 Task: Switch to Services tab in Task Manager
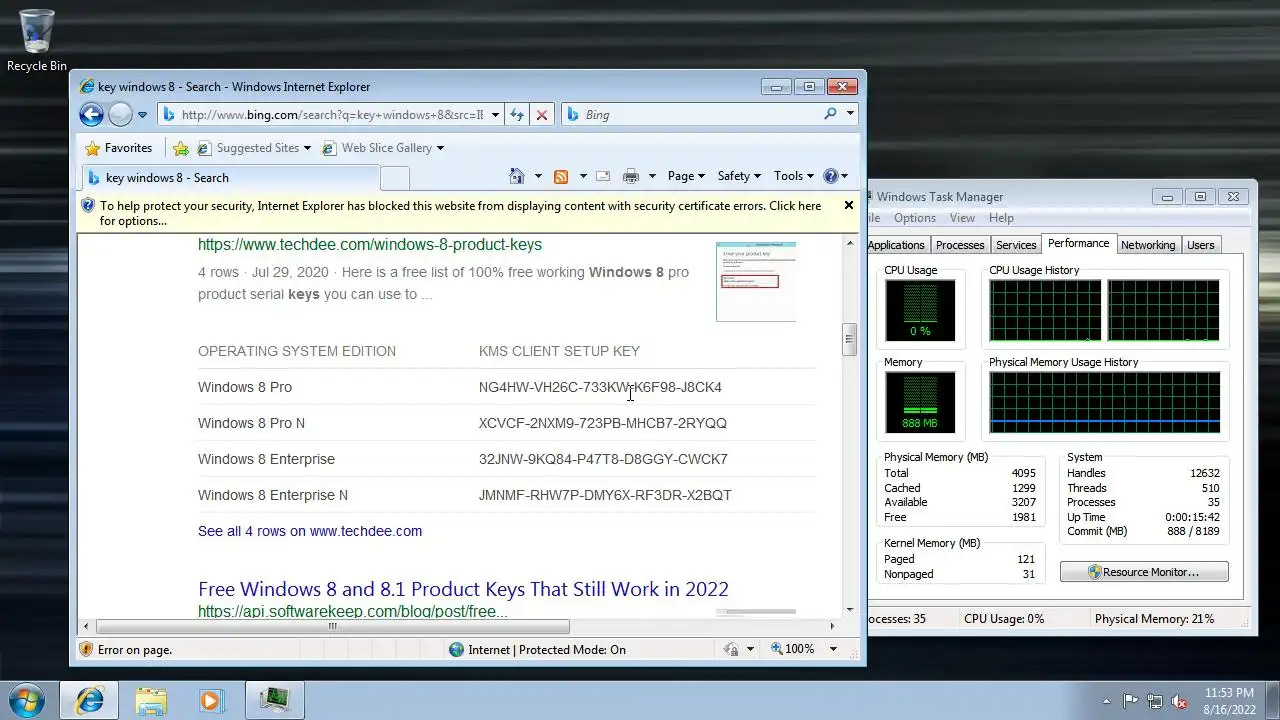[x=1016, y=245]
